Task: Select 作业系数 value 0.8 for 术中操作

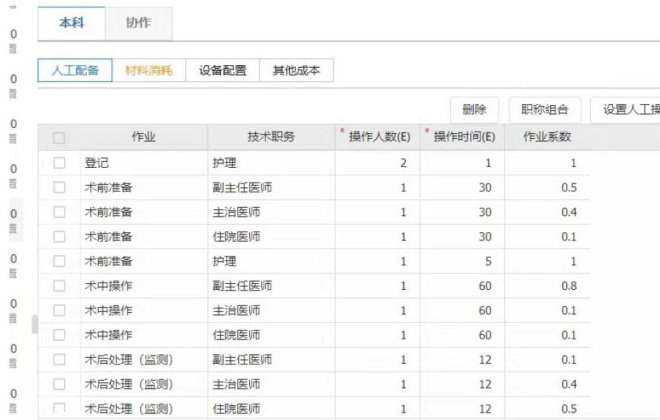Action: 549,285
